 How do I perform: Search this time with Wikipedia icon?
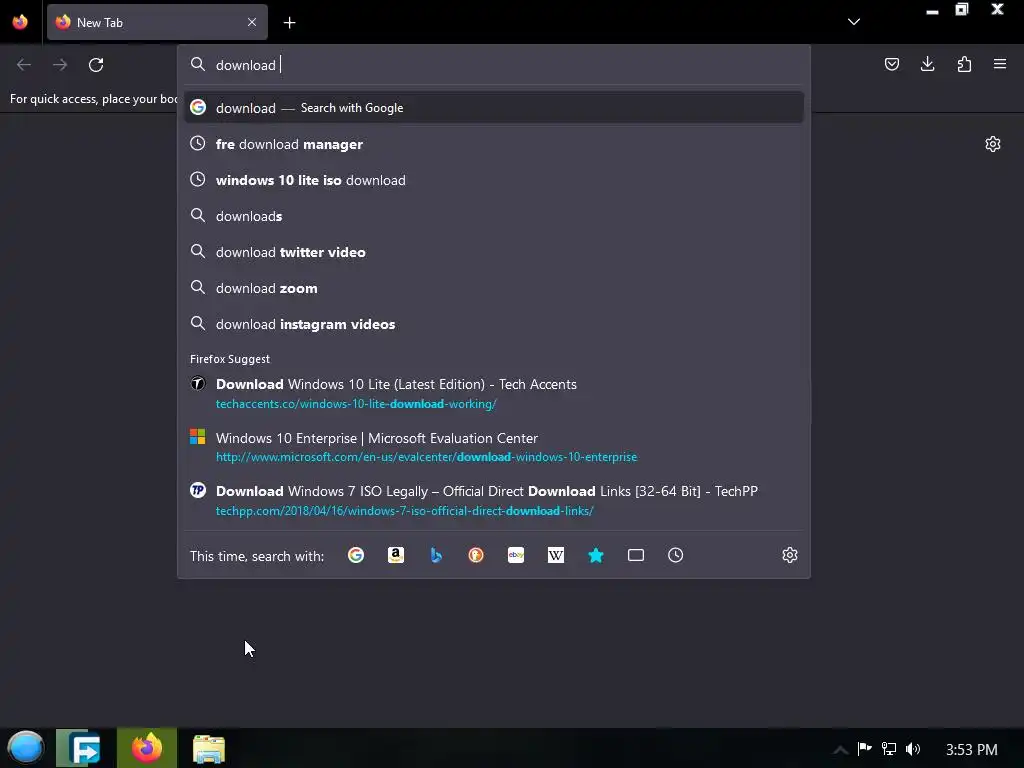(556, 555)
